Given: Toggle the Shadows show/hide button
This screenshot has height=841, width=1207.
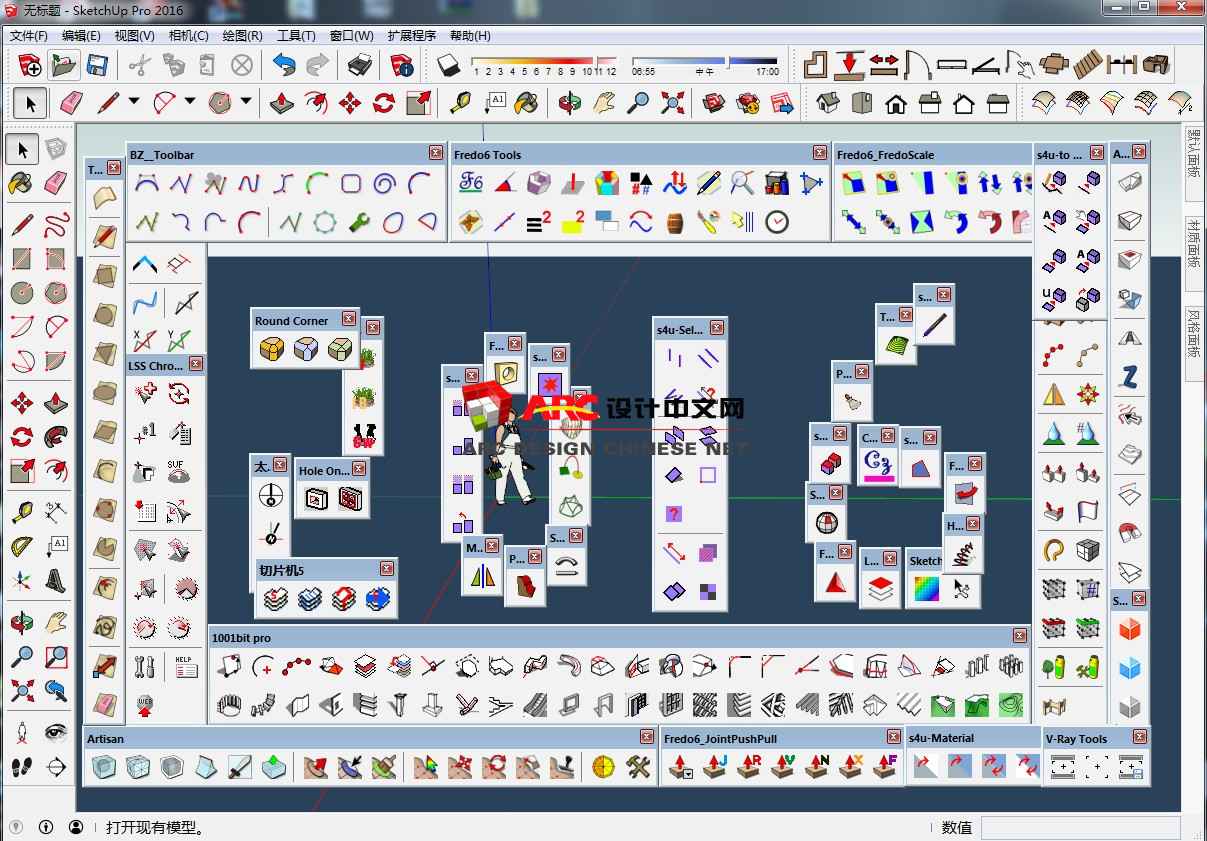Looking at the screenshot, I should pos(449,66).
